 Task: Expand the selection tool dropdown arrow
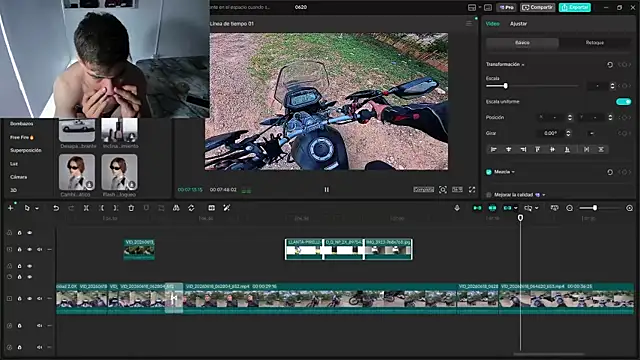(37, 209)
